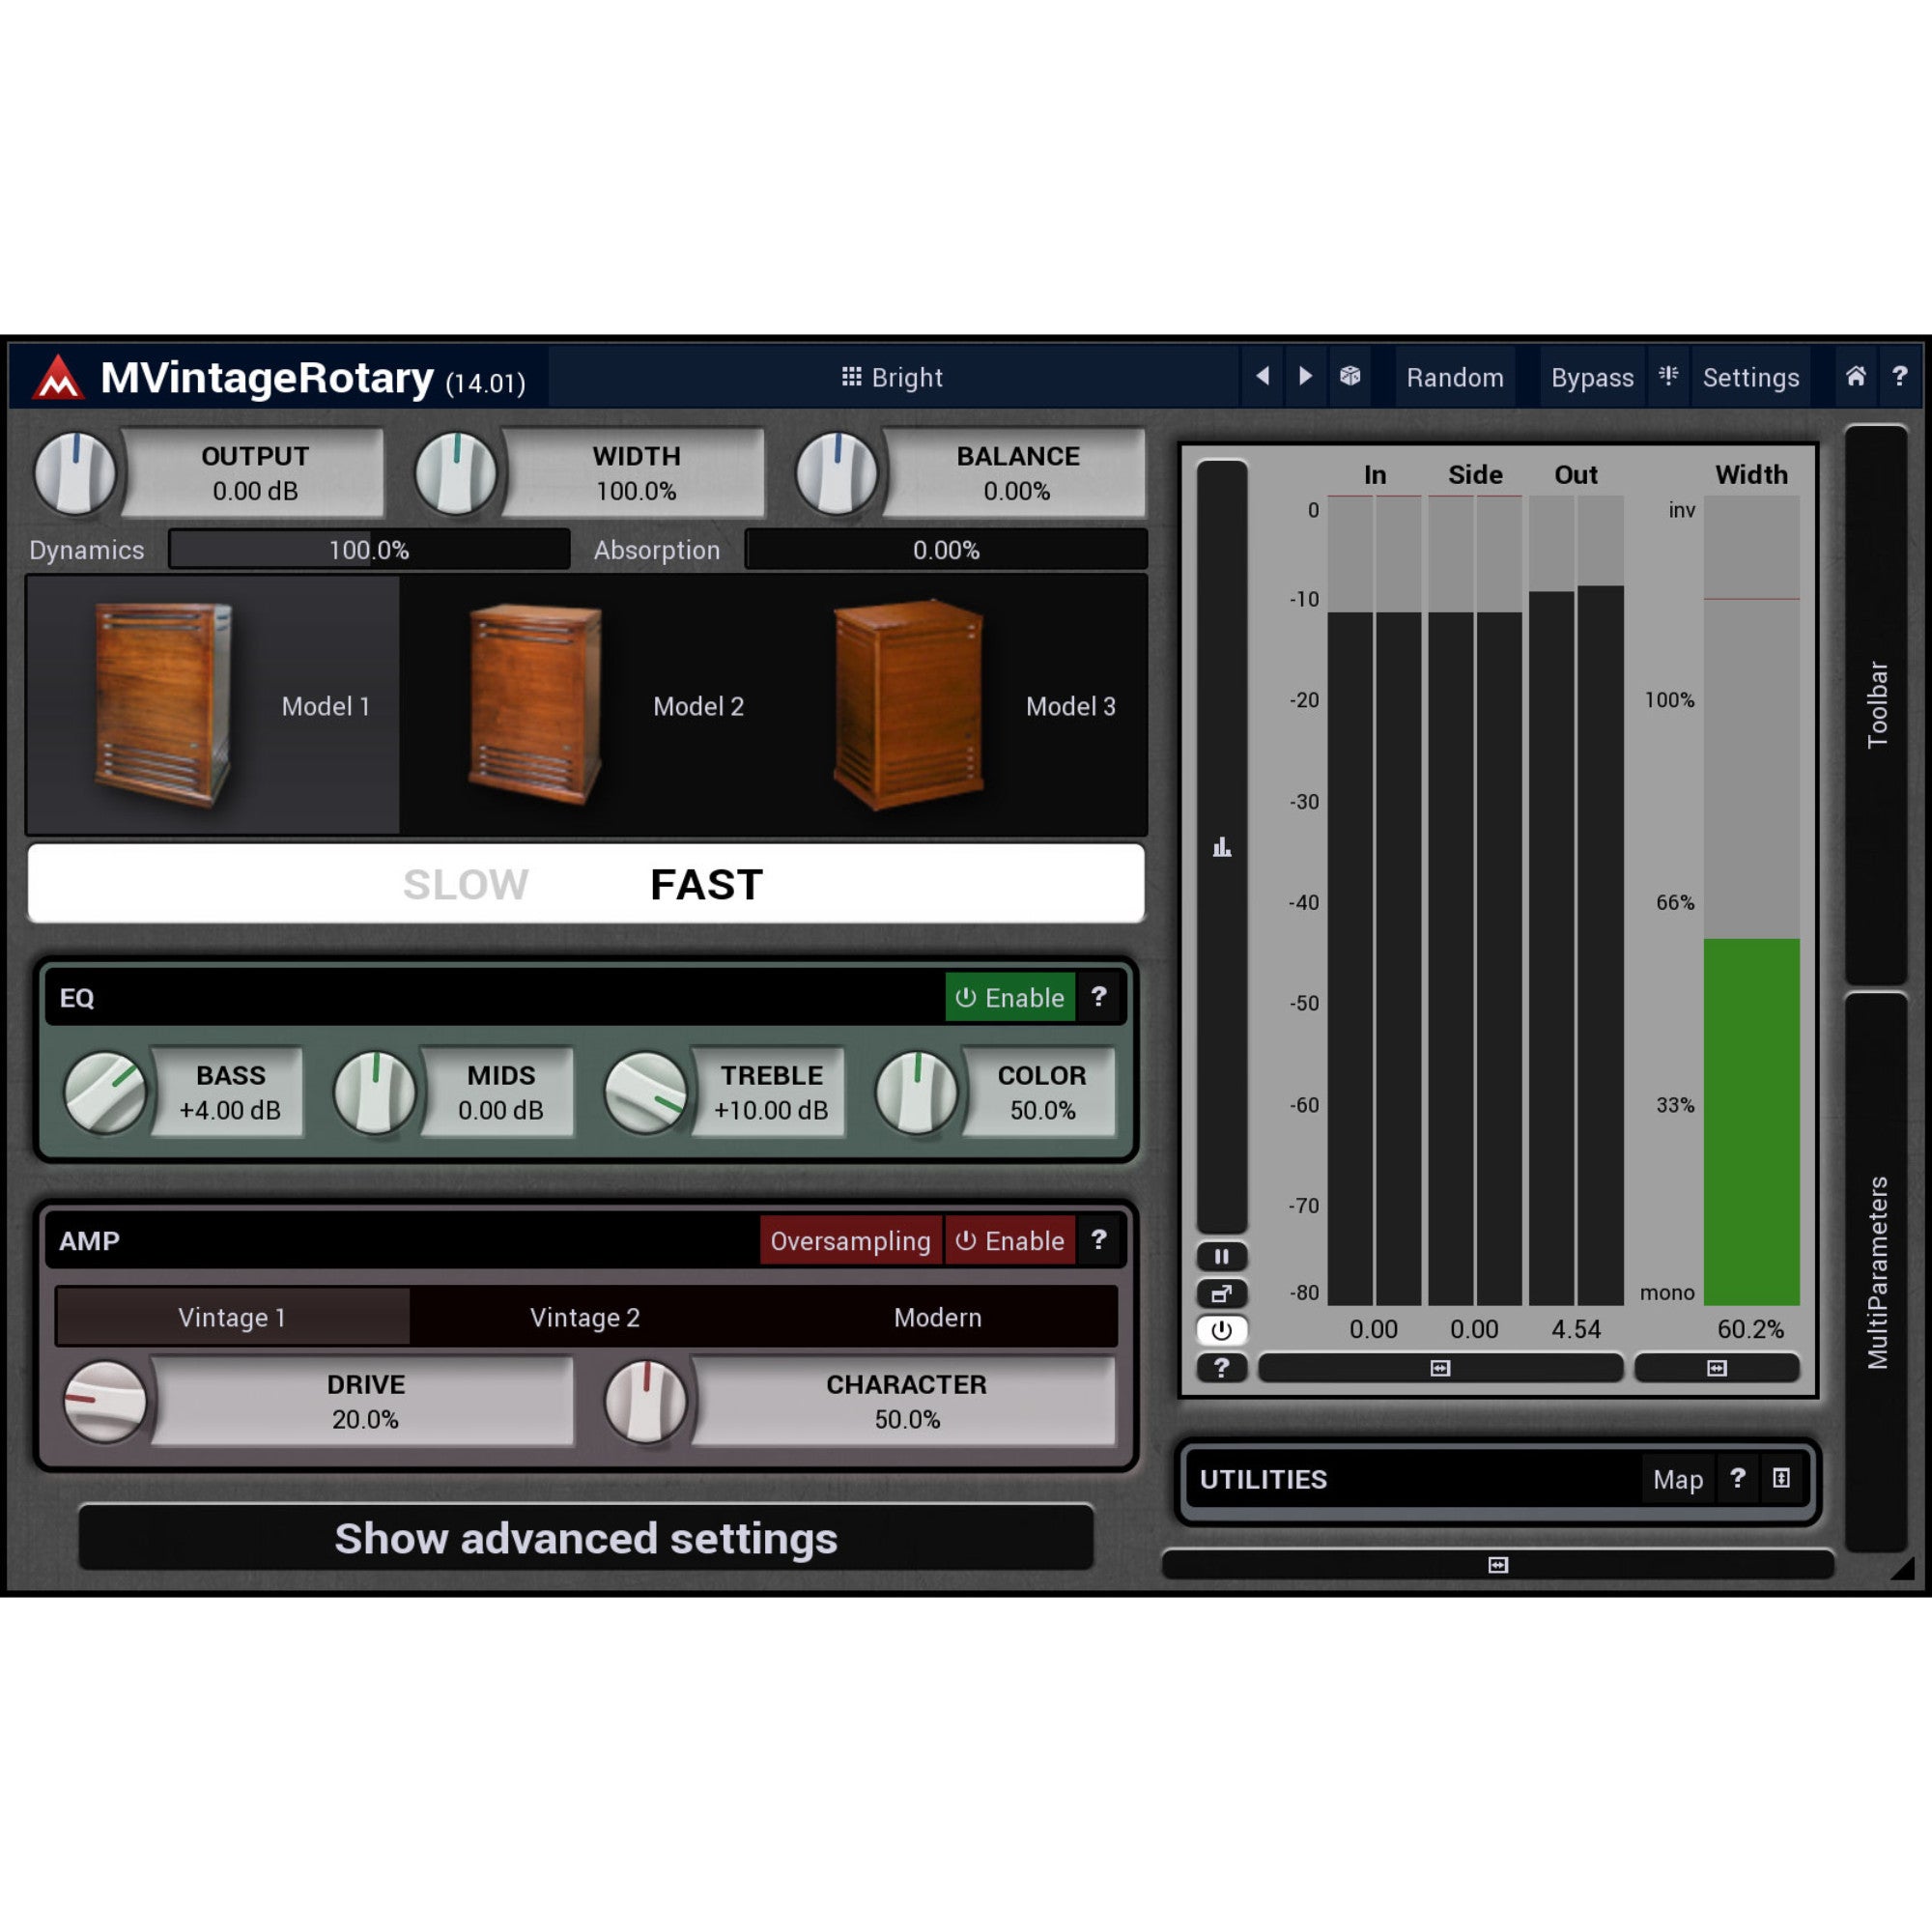This screenshot has width=1932, height=1932.
Task: Open the help question mark in title bar
Action: tap(1900, 376)
